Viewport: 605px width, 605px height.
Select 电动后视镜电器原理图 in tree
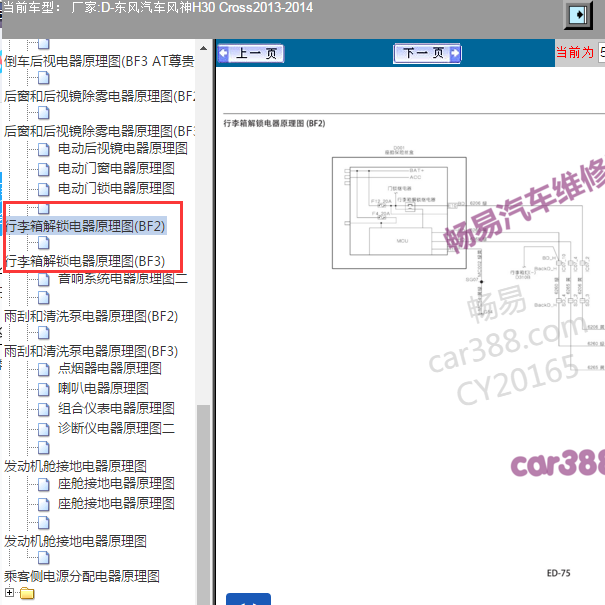click(x=123, y=149)
